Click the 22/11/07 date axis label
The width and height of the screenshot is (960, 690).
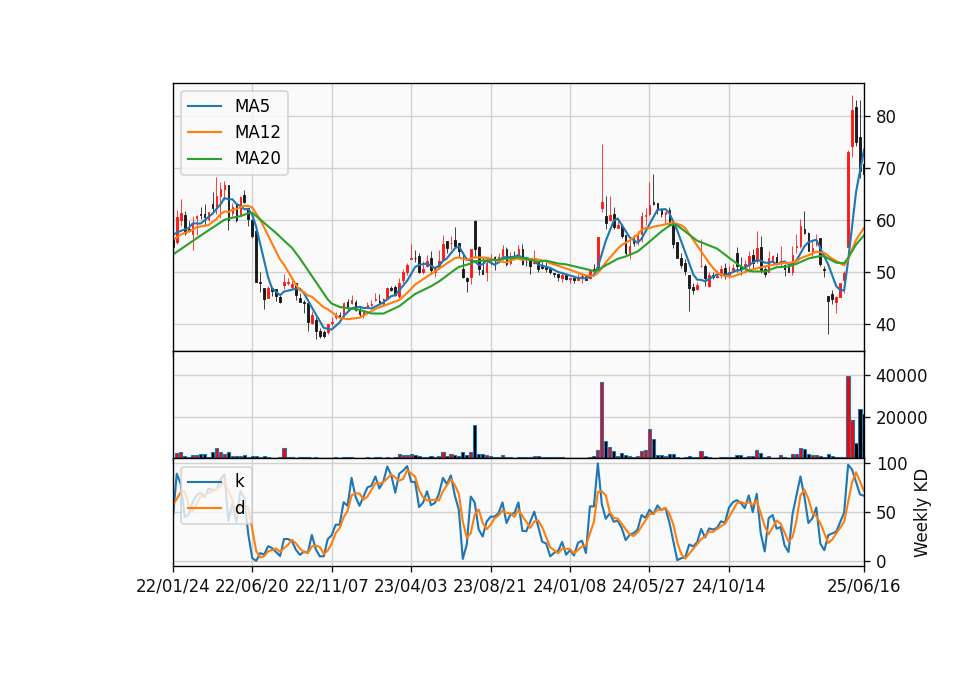(332, 586)
